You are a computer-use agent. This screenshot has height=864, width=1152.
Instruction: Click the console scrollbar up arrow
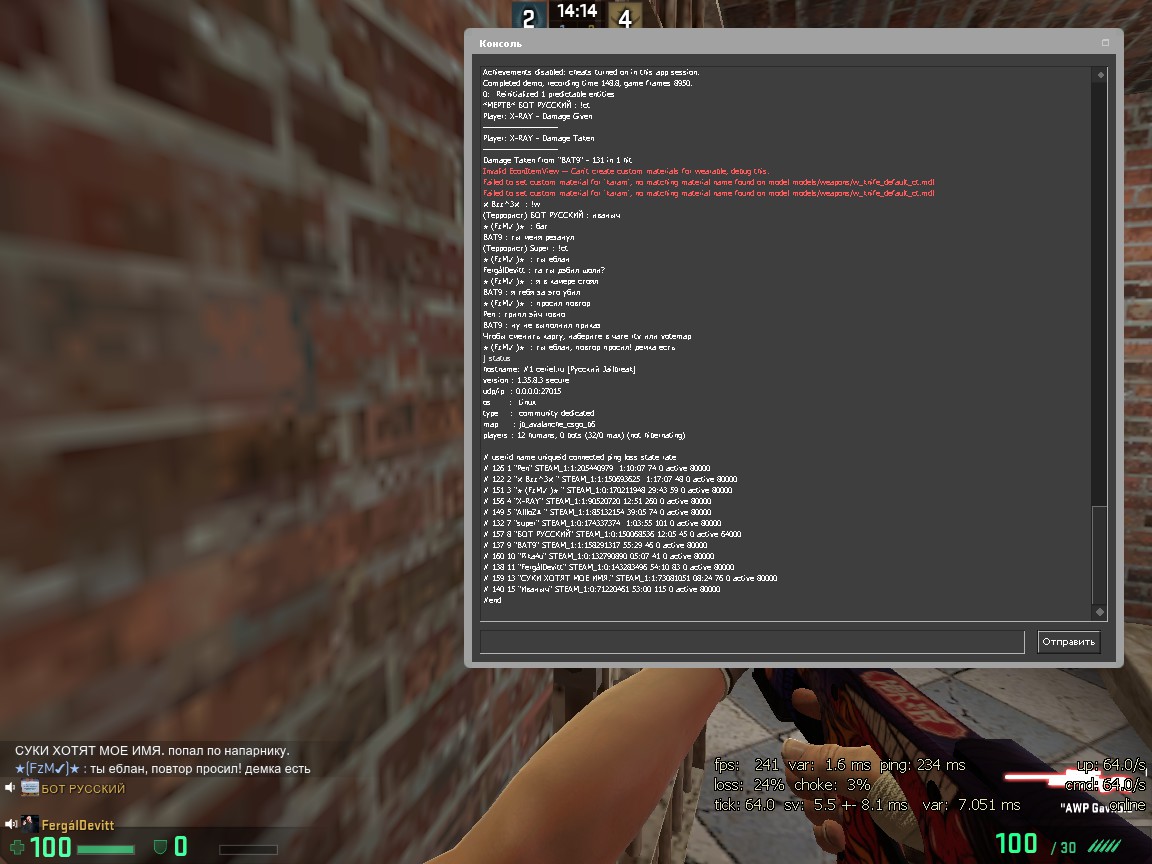(x=1100, y=75)
